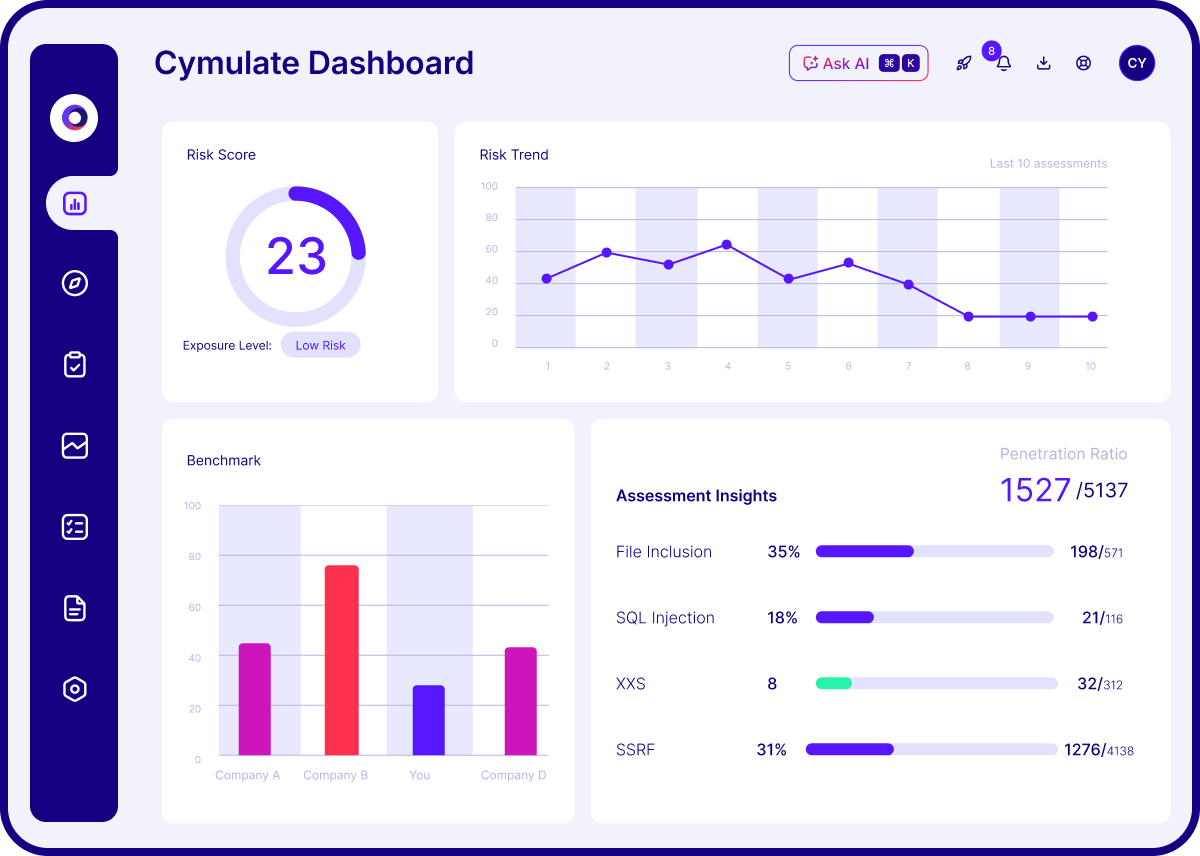Open the document report sidebar icon
Viewport: 1200px width, 856px height.
point(75,608)
